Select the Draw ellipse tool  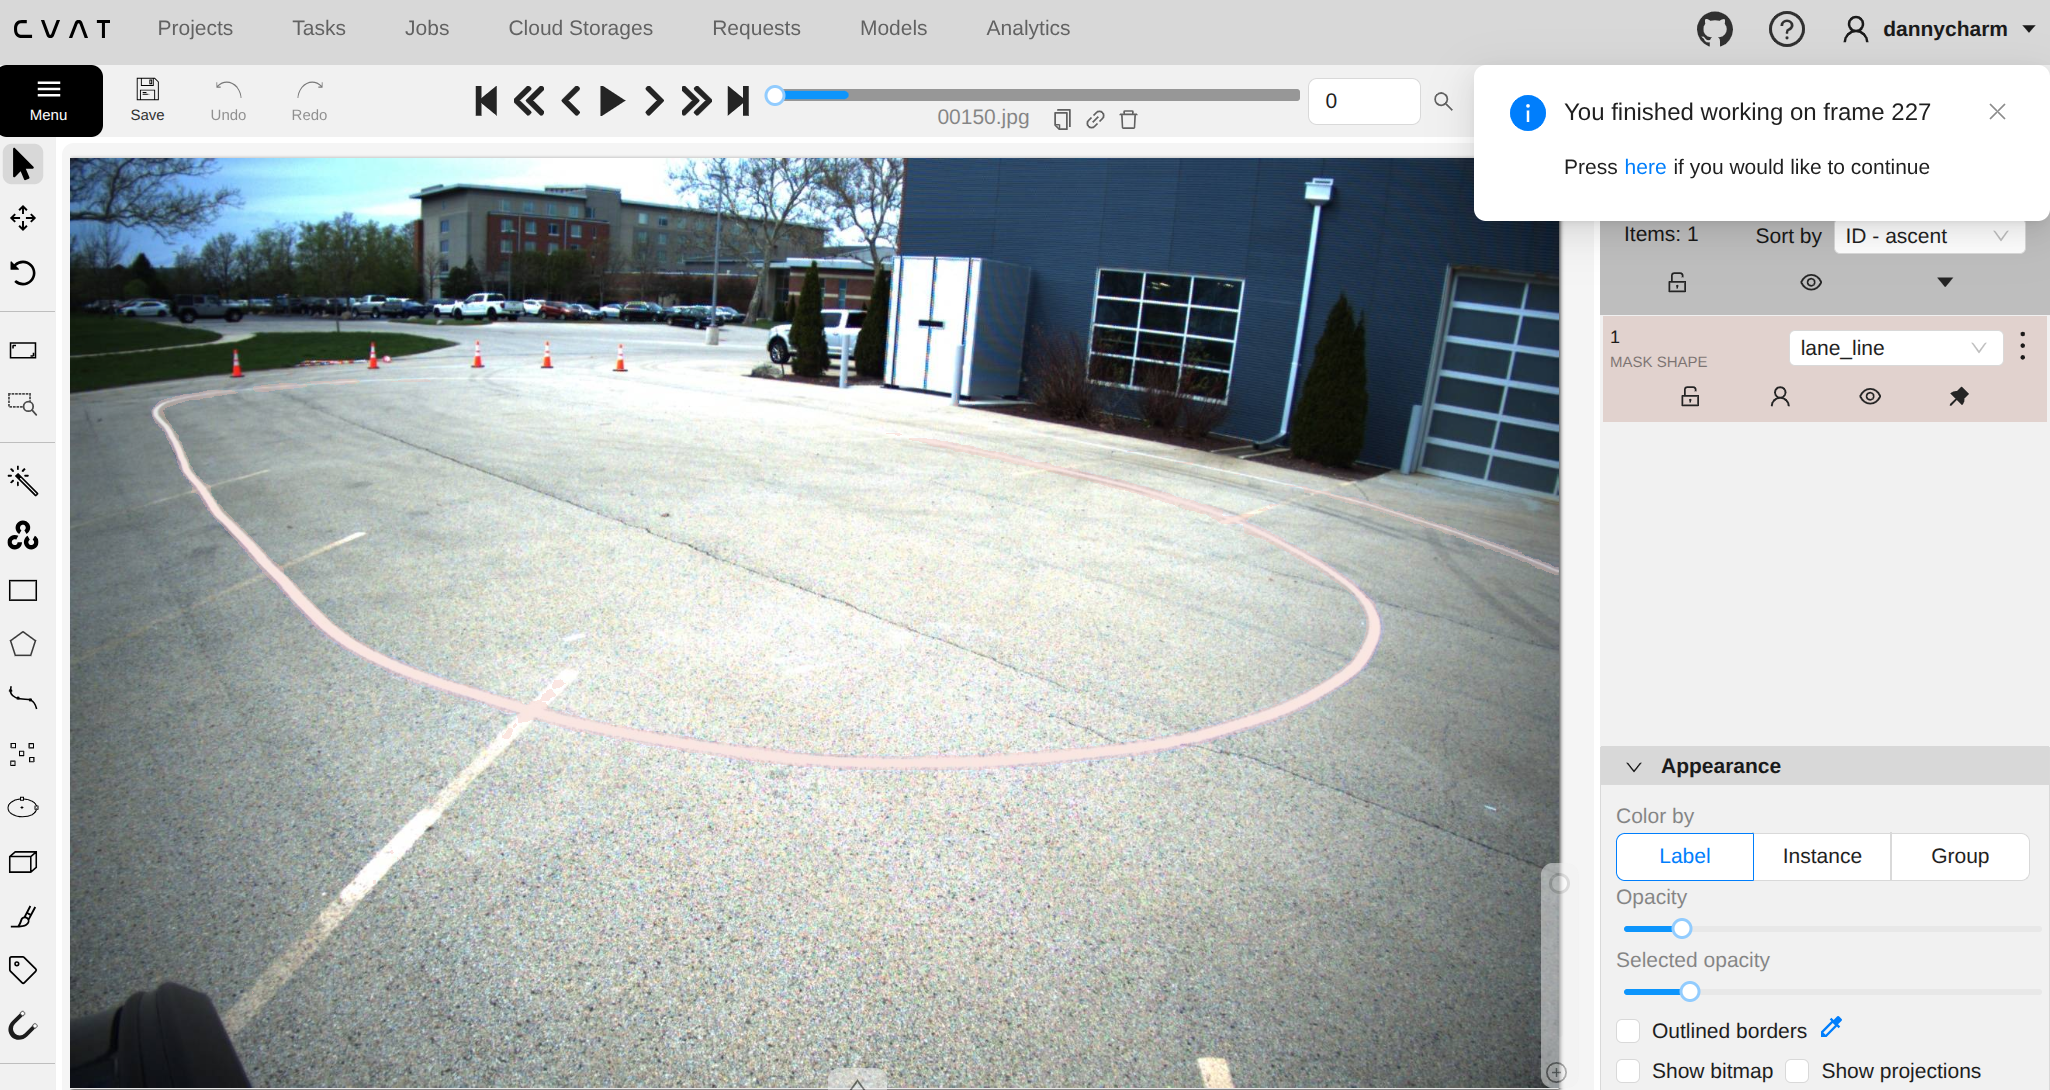[x=23, y=807]
